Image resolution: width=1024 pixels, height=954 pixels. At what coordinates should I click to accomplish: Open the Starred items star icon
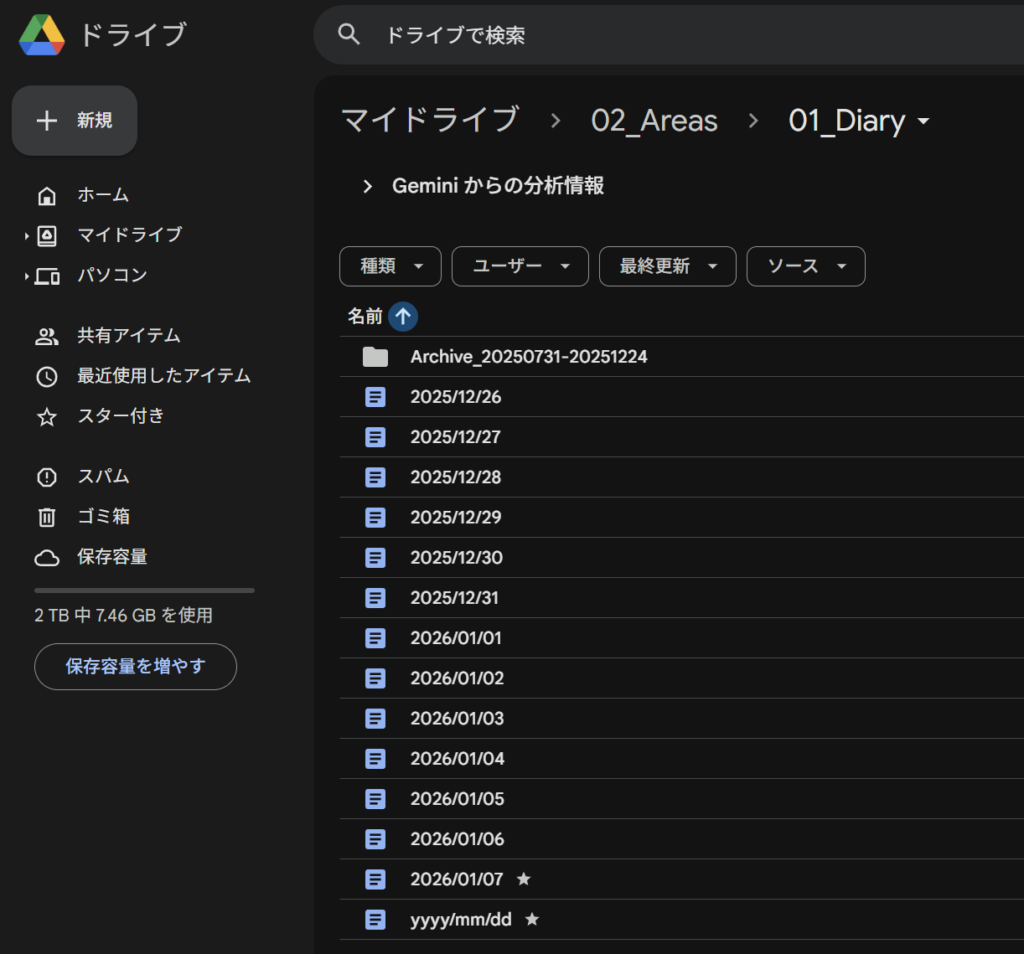[47, 417]
